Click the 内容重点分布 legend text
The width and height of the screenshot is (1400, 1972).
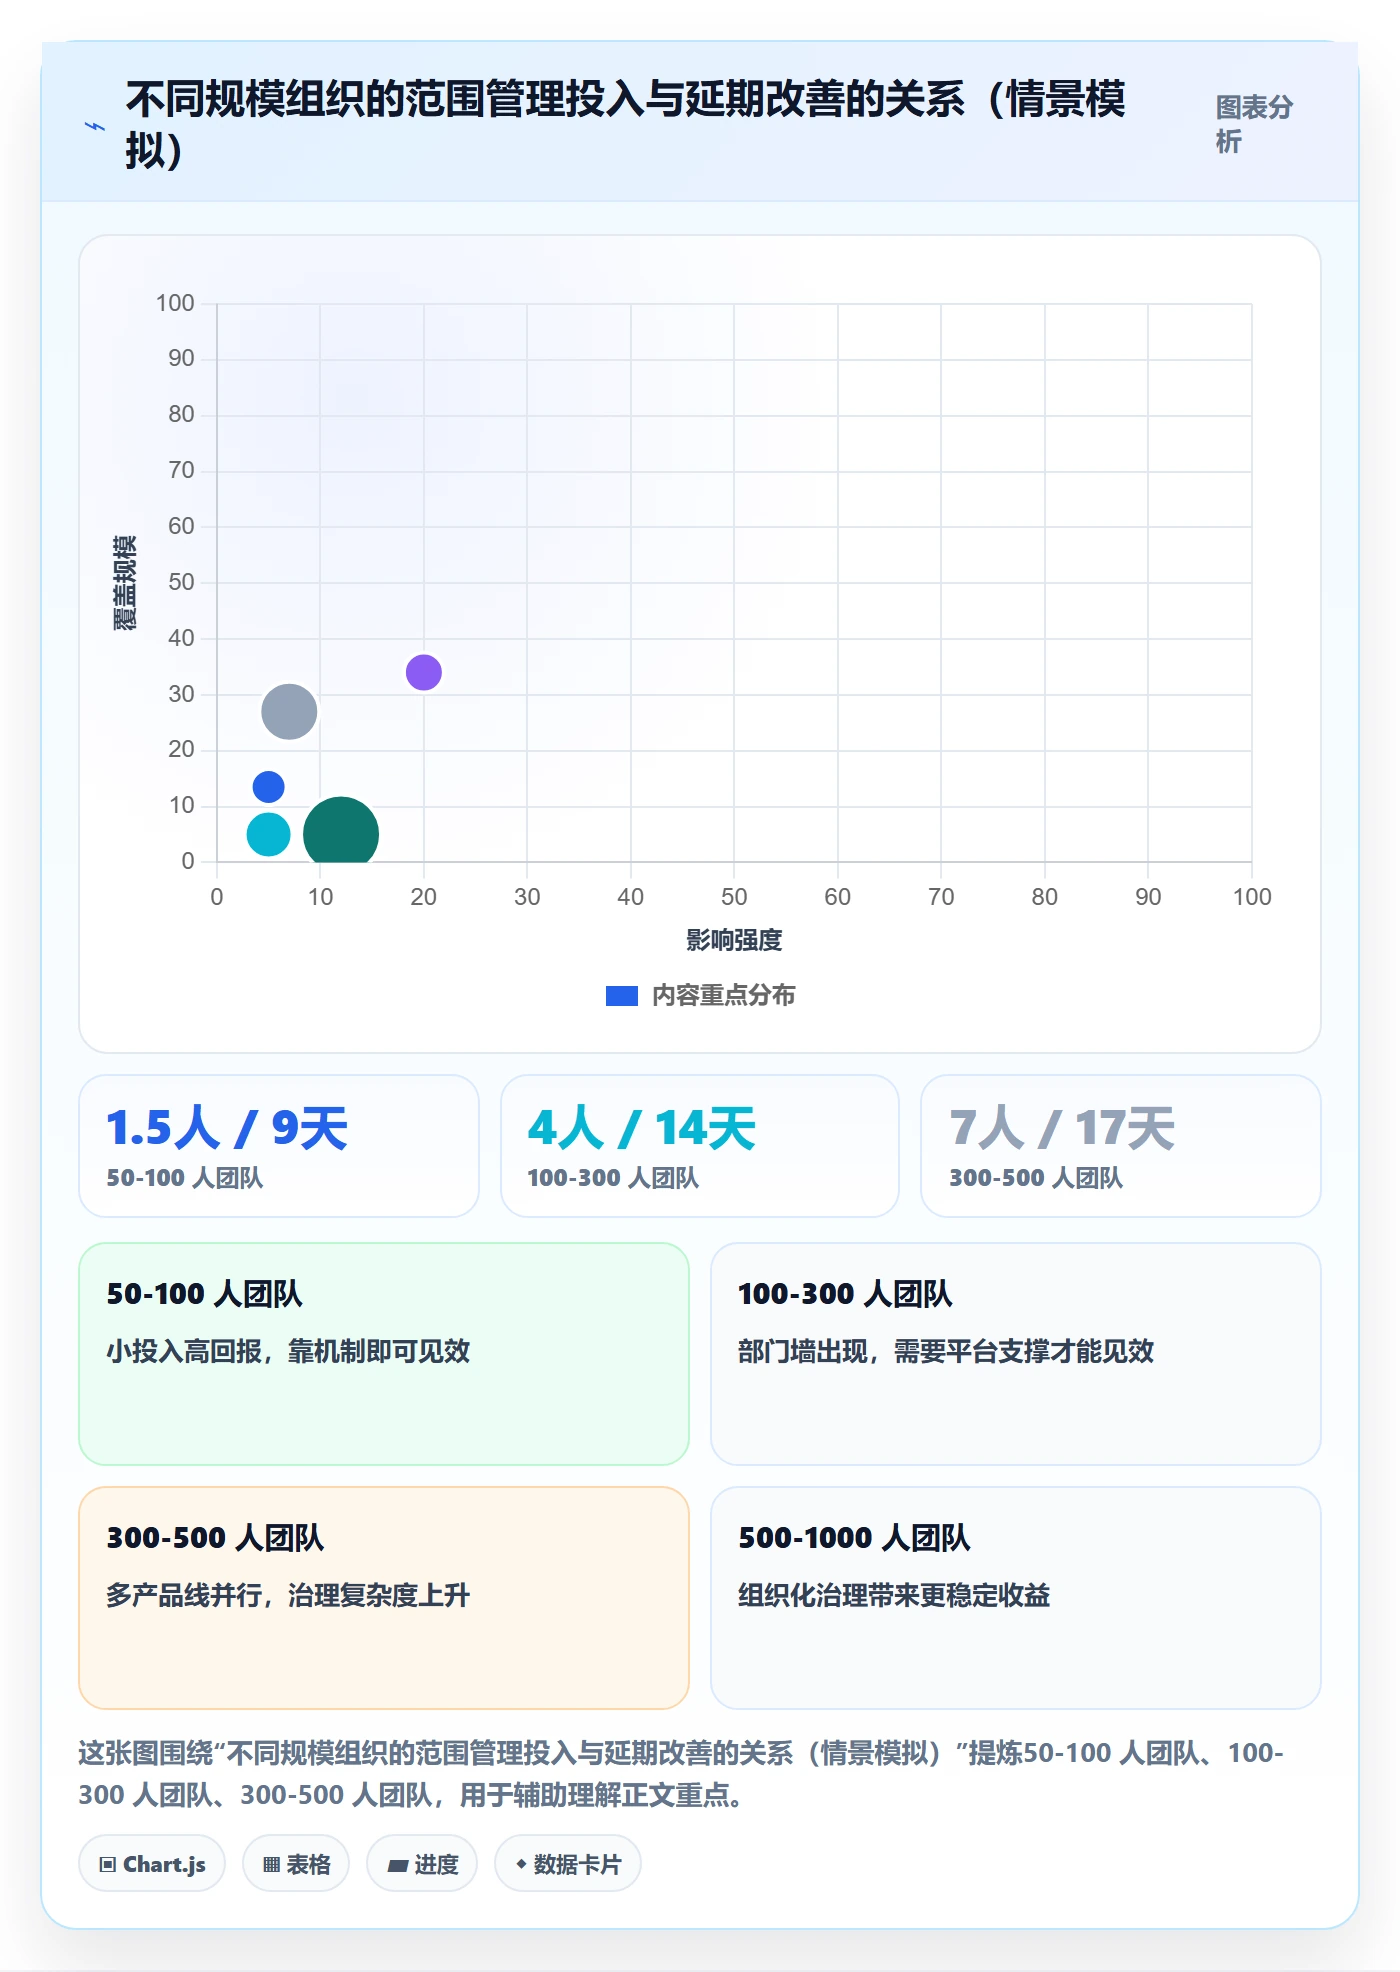pyautogui.click(x=724, y=996)
